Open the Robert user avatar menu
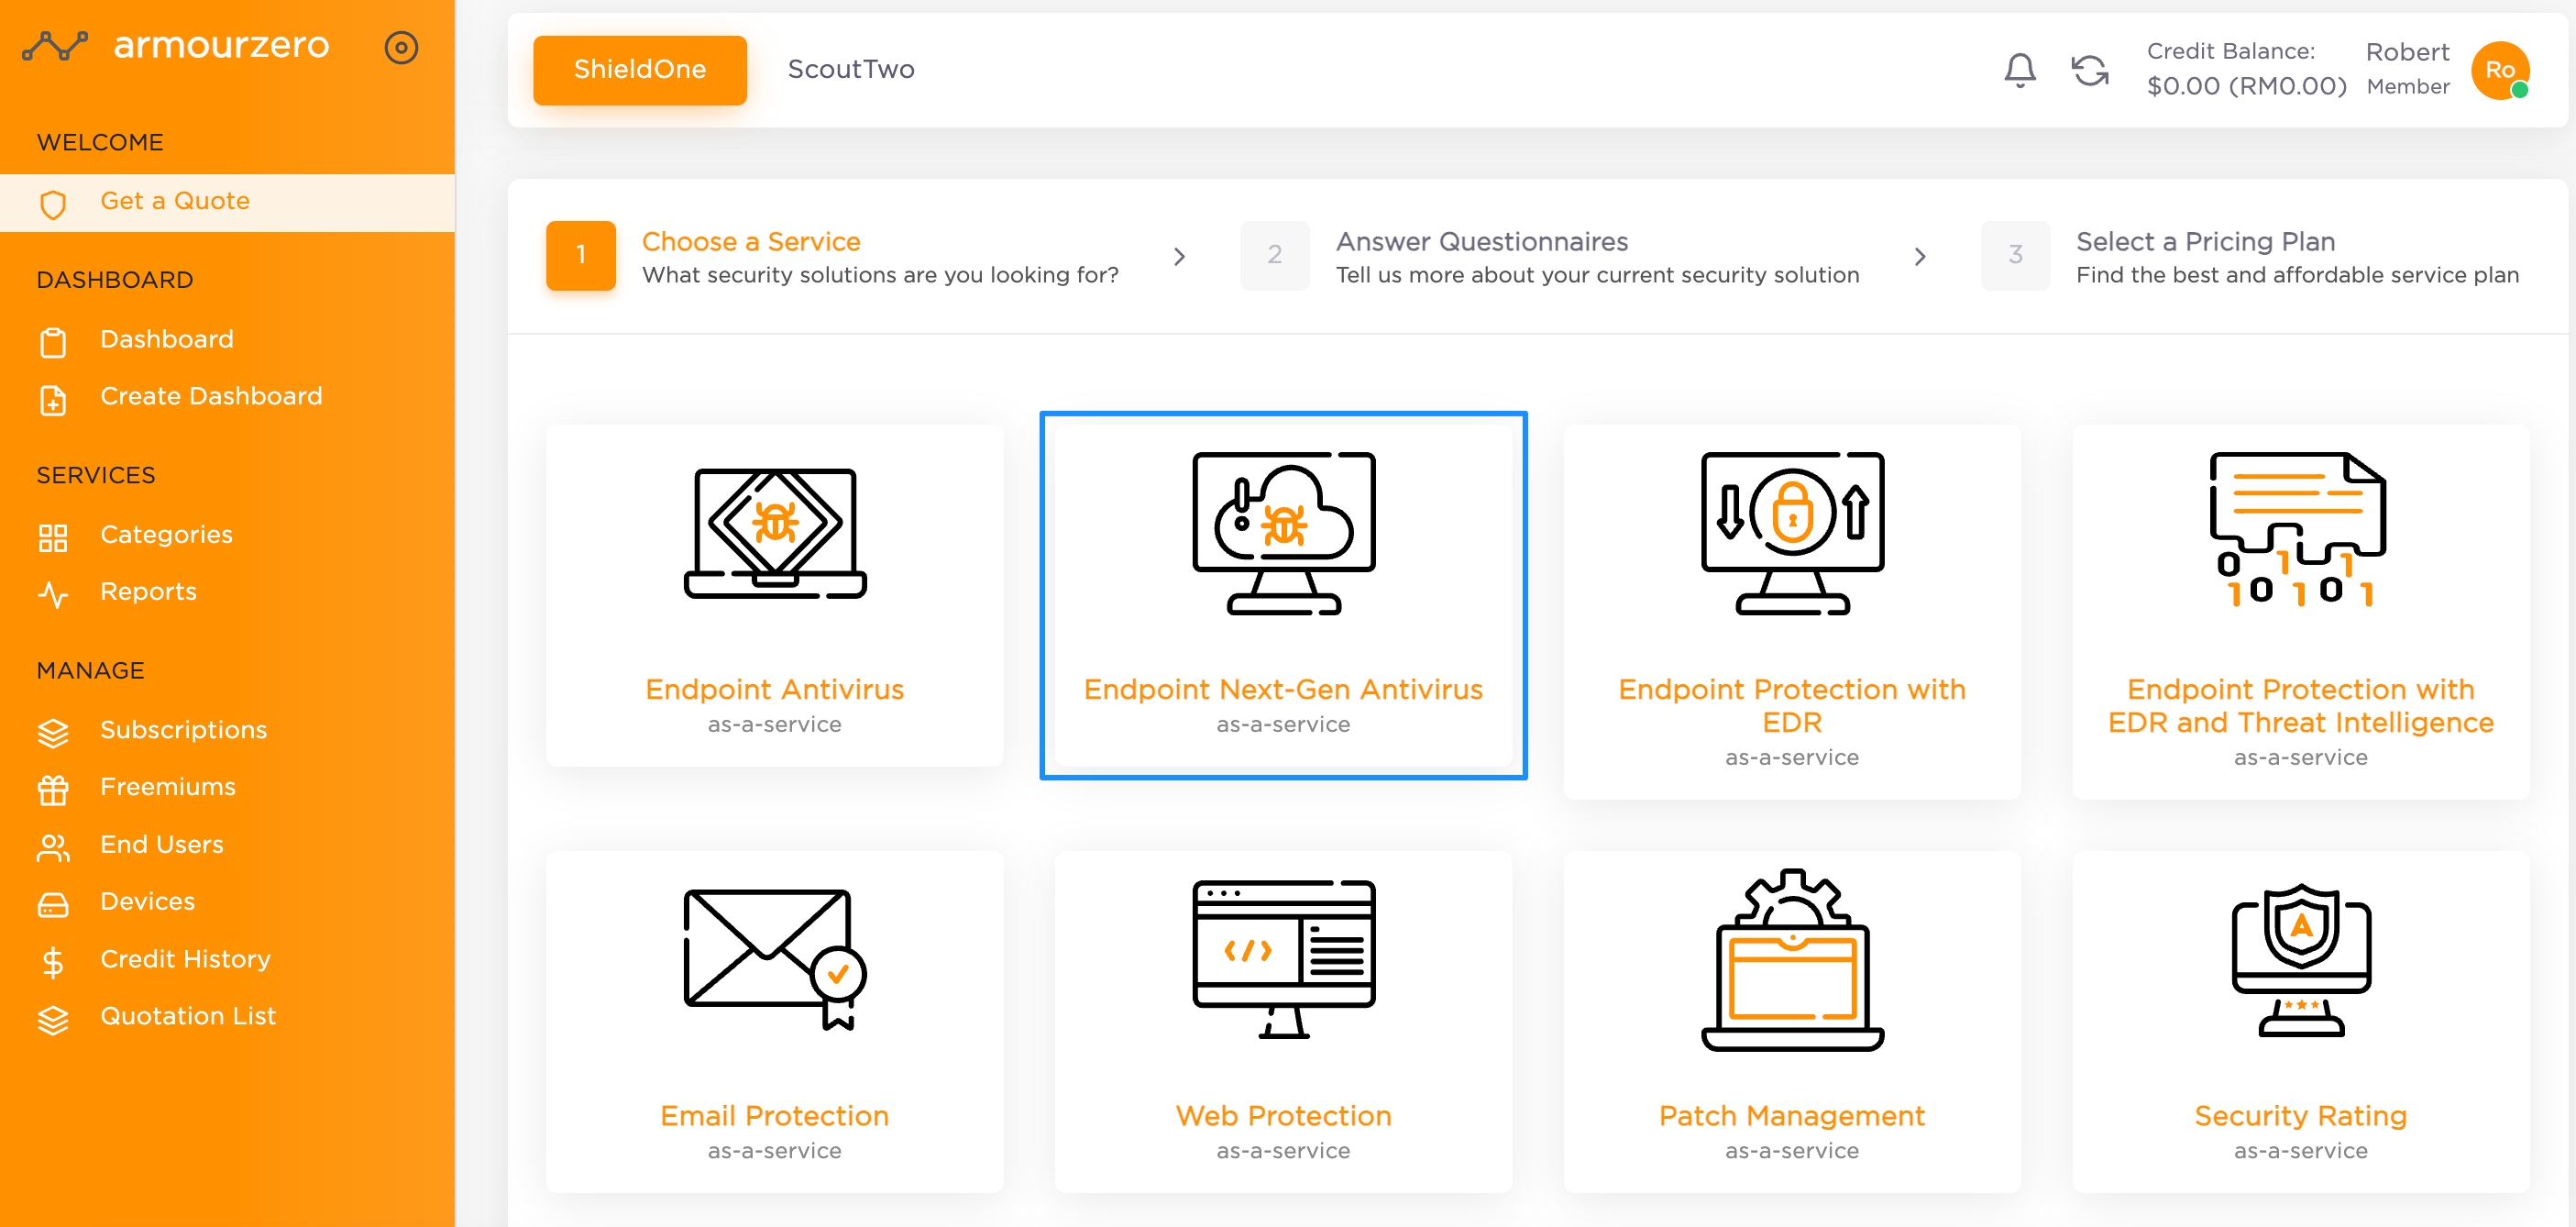The height and width of the screenshot is (1227, 2576). click(x=2500, y=70)
